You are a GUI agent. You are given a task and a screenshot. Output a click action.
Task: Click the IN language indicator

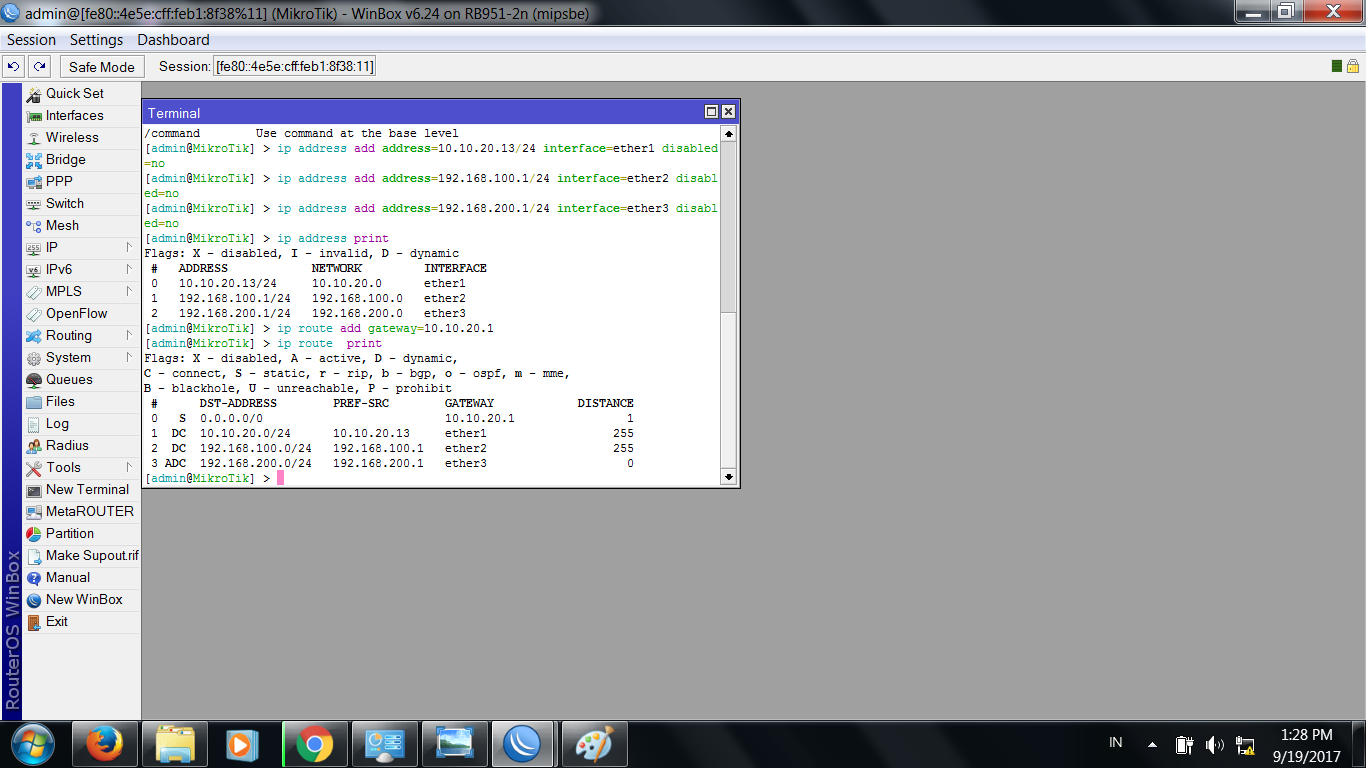click(1116, 743)
